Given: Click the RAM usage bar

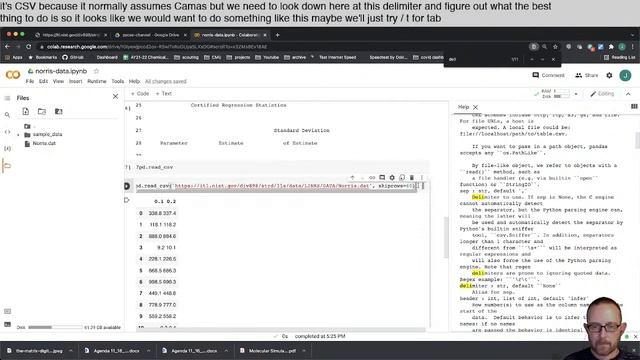Looking at the screenshot, I should pos(561,91).
